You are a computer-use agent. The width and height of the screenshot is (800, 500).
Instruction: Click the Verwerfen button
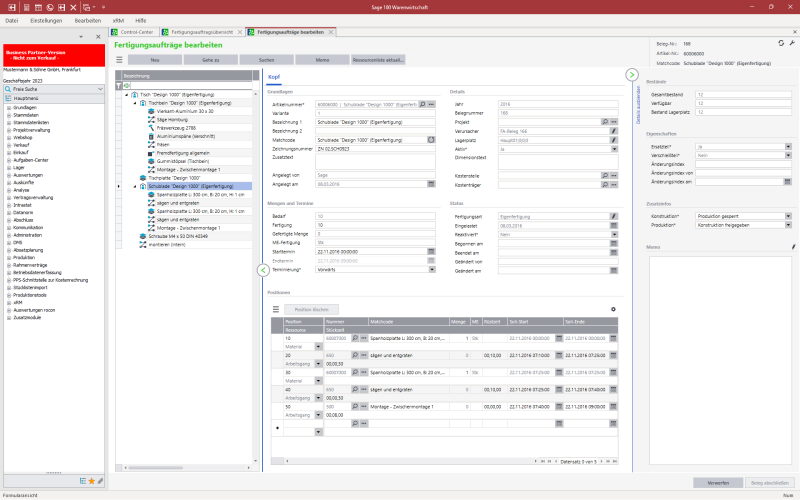coord(718,483)
